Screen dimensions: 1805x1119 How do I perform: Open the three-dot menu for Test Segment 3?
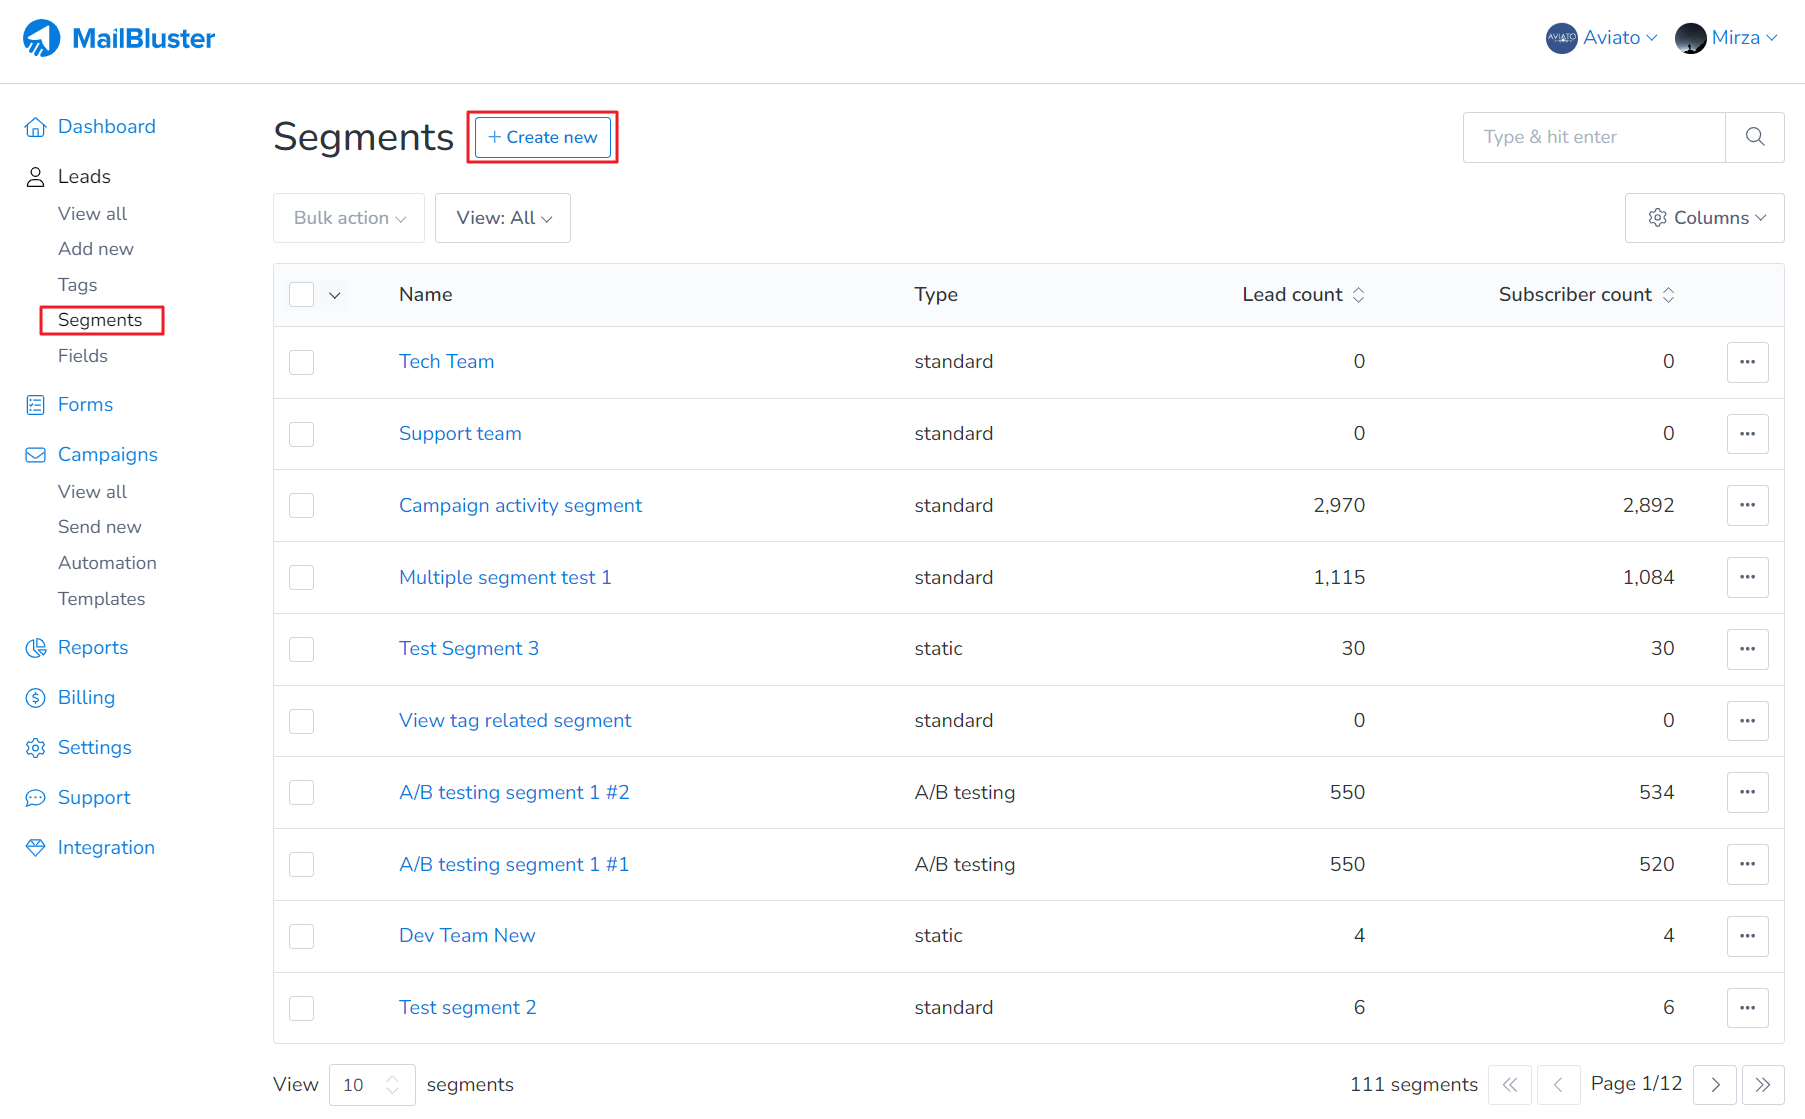(x=1747, y=649)
